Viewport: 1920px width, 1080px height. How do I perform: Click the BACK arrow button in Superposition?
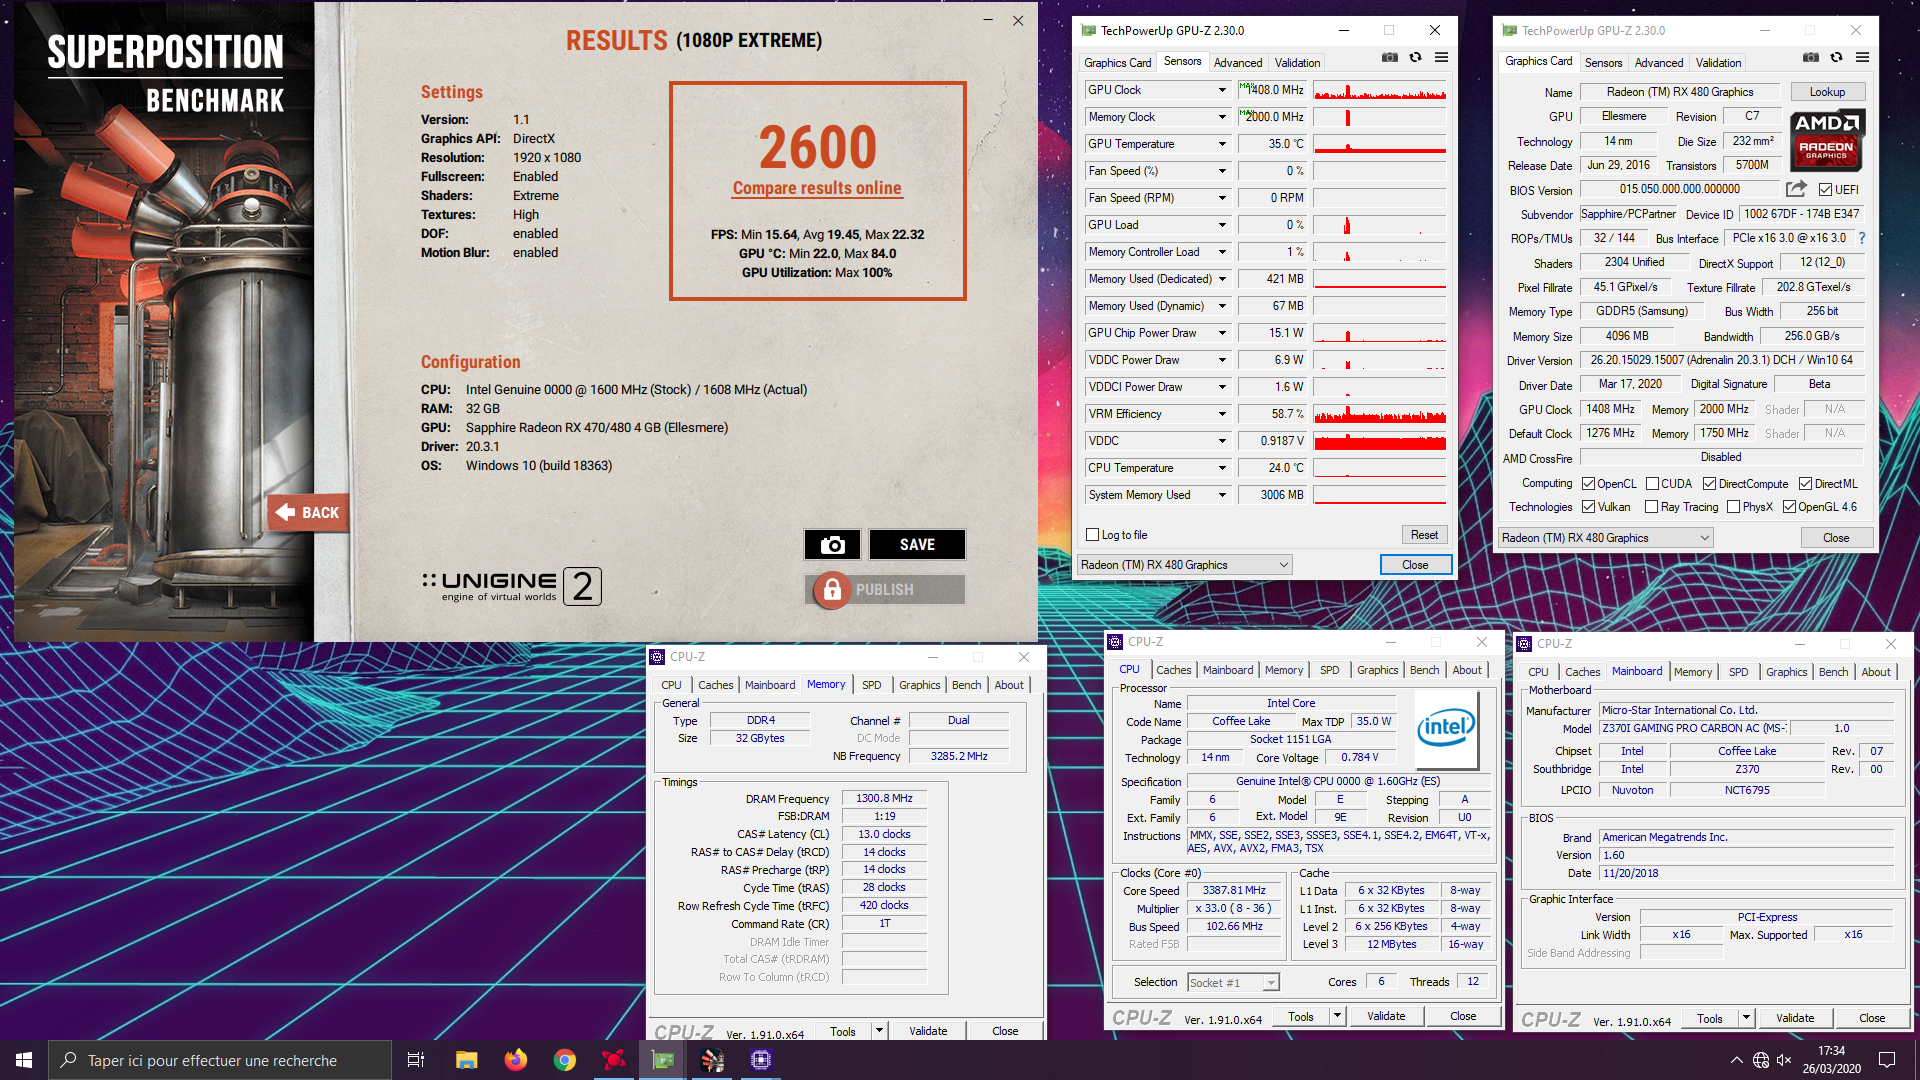click(308, 513)
